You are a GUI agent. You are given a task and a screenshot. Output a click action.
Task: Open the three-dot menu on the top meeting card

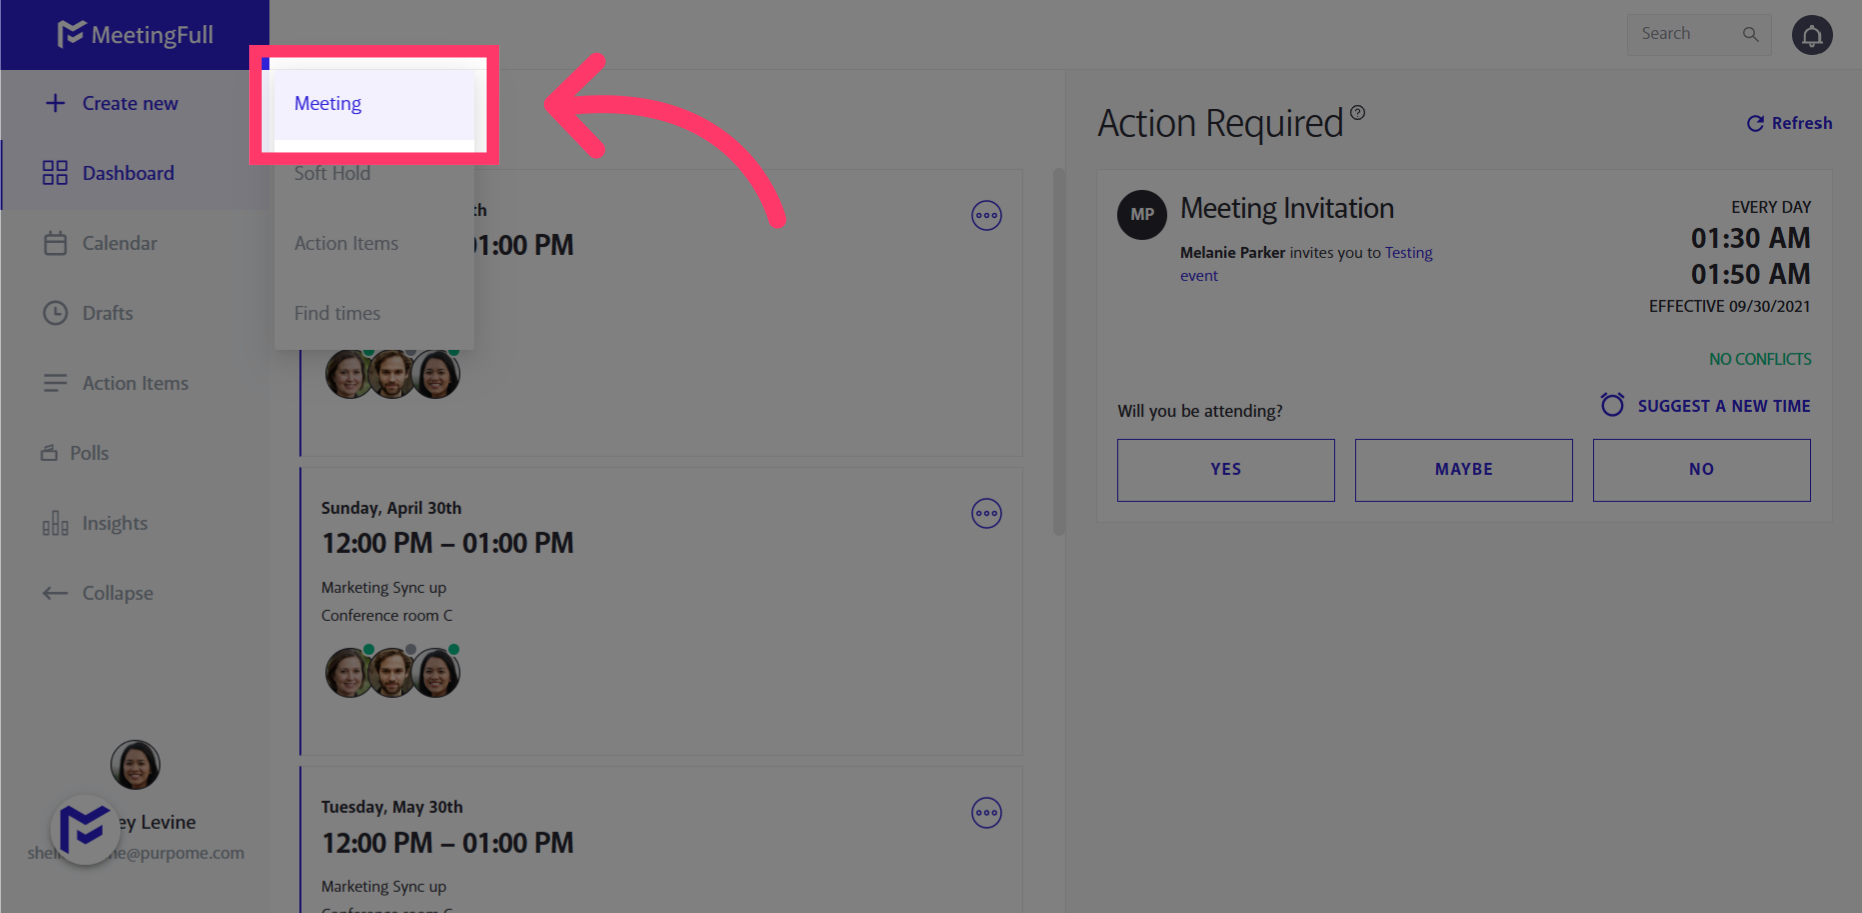click(986, 214)
